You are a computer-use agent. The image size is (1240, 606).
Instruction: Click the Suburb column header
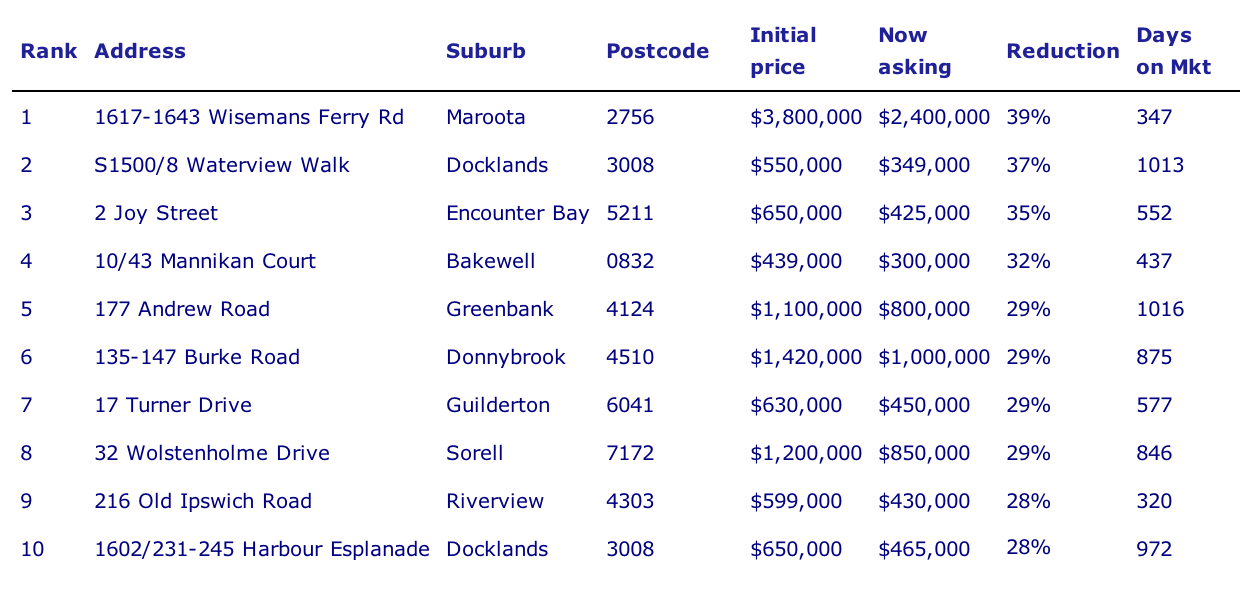[486, 51]
